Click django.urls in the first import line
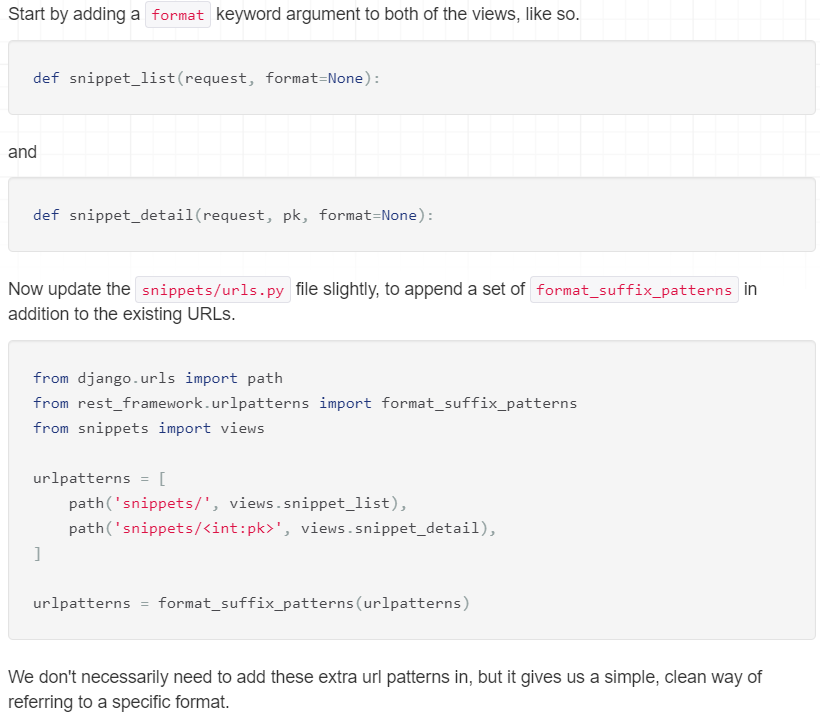Screen dimensions: 820x723 (127, 378)
